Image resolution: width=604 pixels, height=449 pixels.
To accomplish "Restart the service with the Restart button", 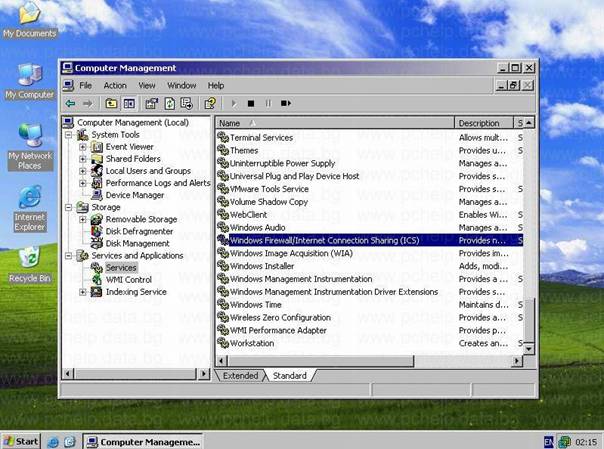I will (286, 103).
